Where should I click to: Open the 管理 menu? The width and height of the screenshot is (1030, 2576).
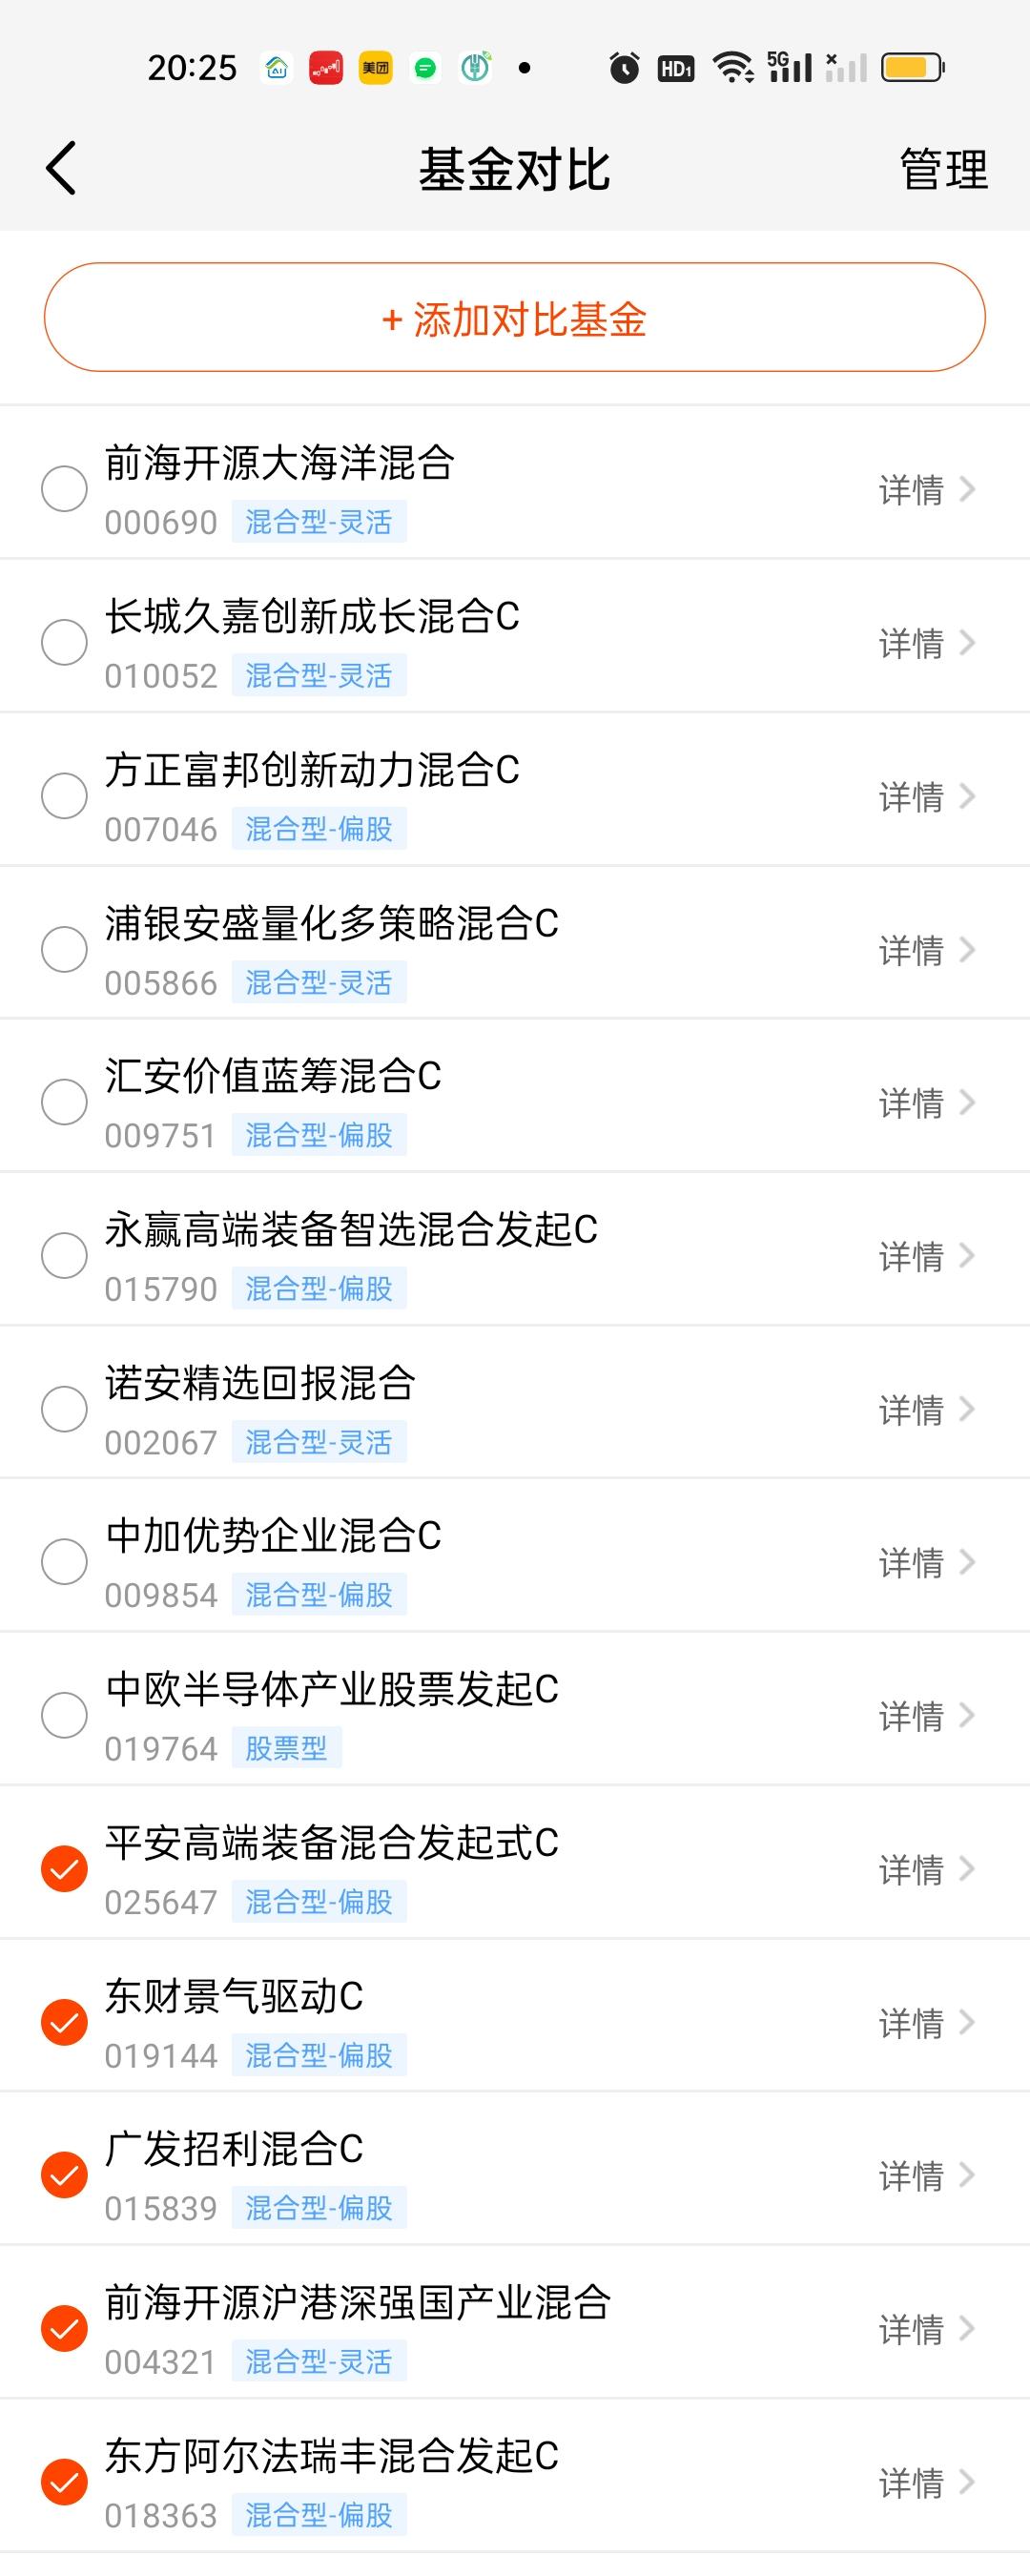click(943, 169)
